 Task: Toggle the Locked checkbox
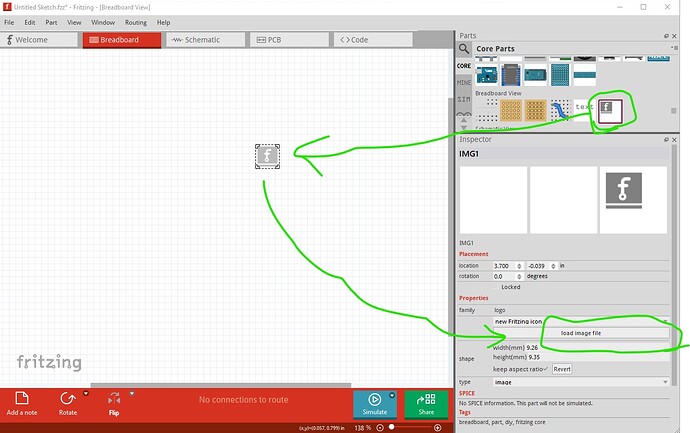coord(496,287)
